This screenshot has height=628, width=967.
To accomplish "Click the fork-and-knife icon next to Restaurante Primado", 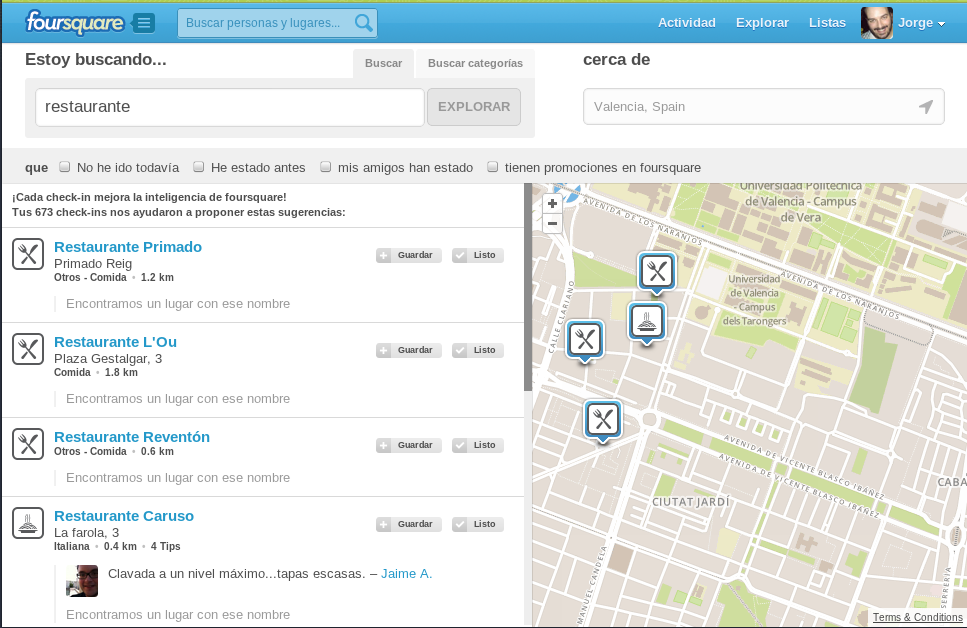I will pyautogui.click(x=28, y=253).
